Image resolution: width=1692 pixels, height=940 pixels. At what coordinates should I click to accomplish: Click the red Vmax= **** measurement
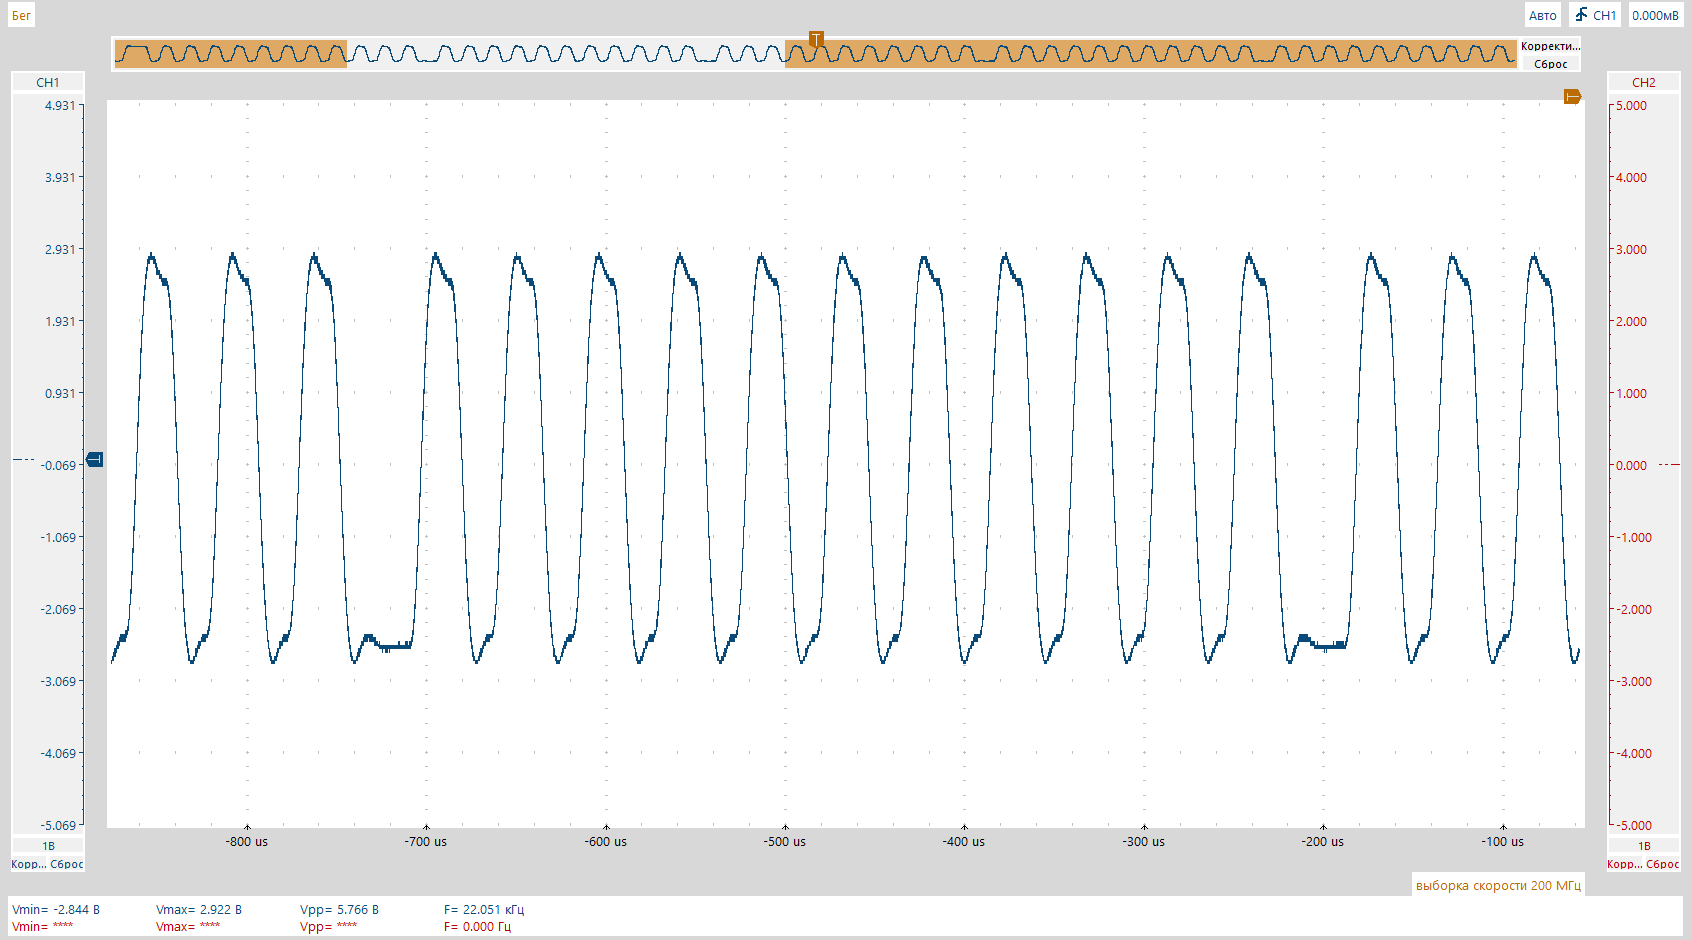(188, 926)
